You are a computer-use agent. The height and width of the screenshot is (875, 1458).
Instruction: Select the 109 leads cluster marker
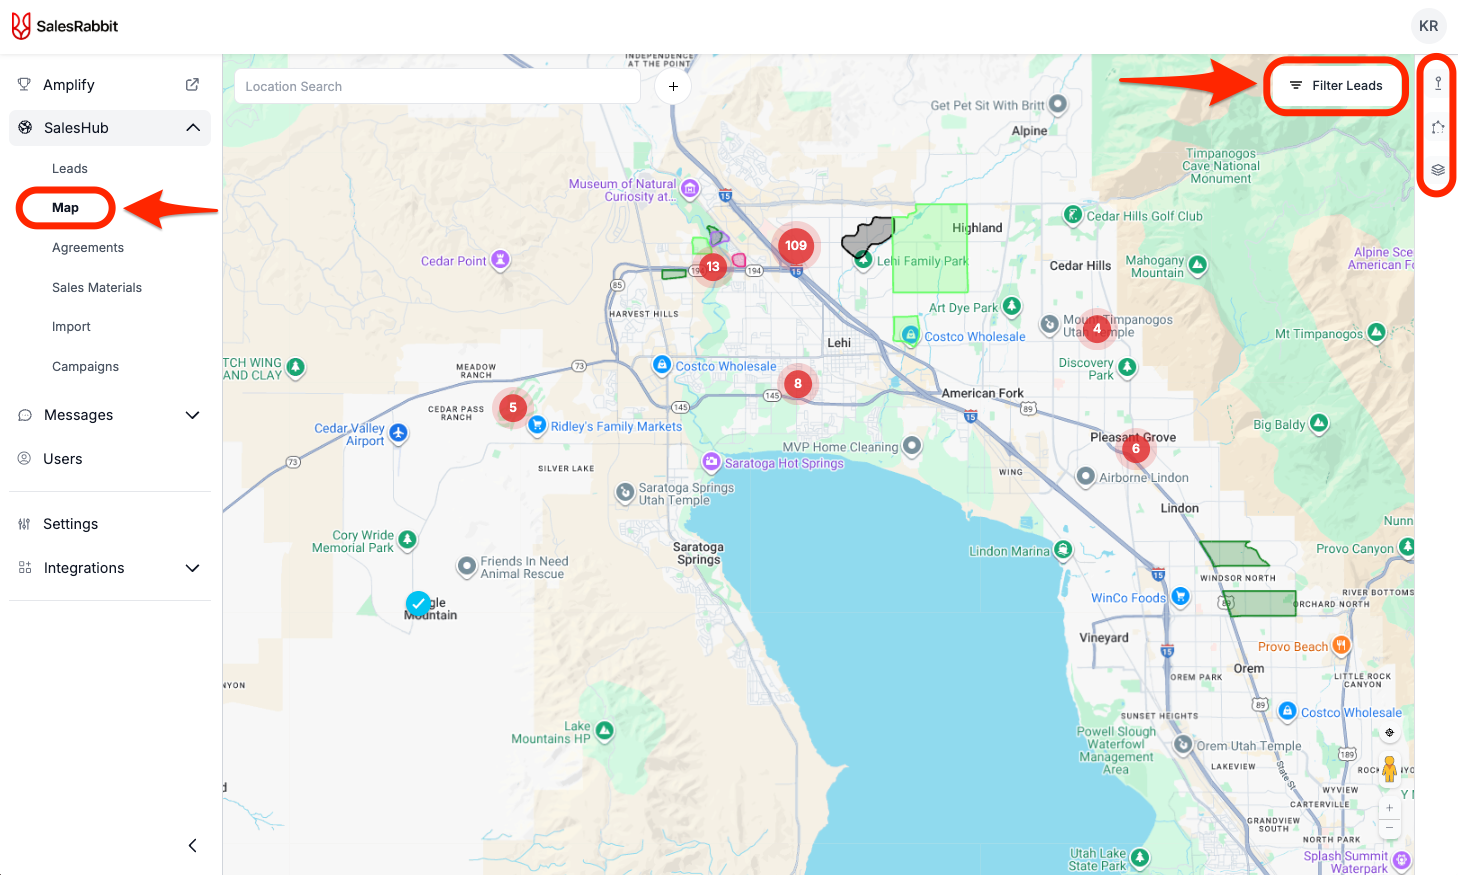pyautogui.click(x=796, y=246)
